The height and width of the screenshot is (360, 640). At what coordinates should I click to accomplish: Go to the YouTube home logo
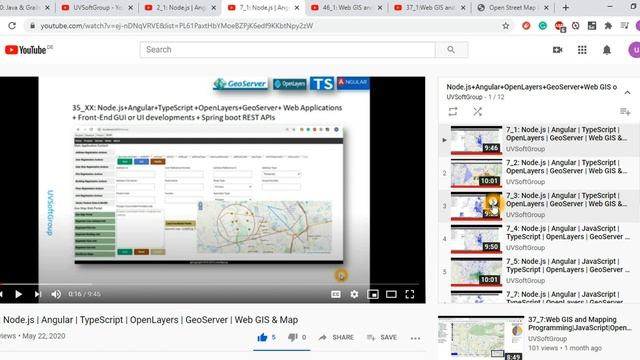pyautogui.click(x=26, y=50)
